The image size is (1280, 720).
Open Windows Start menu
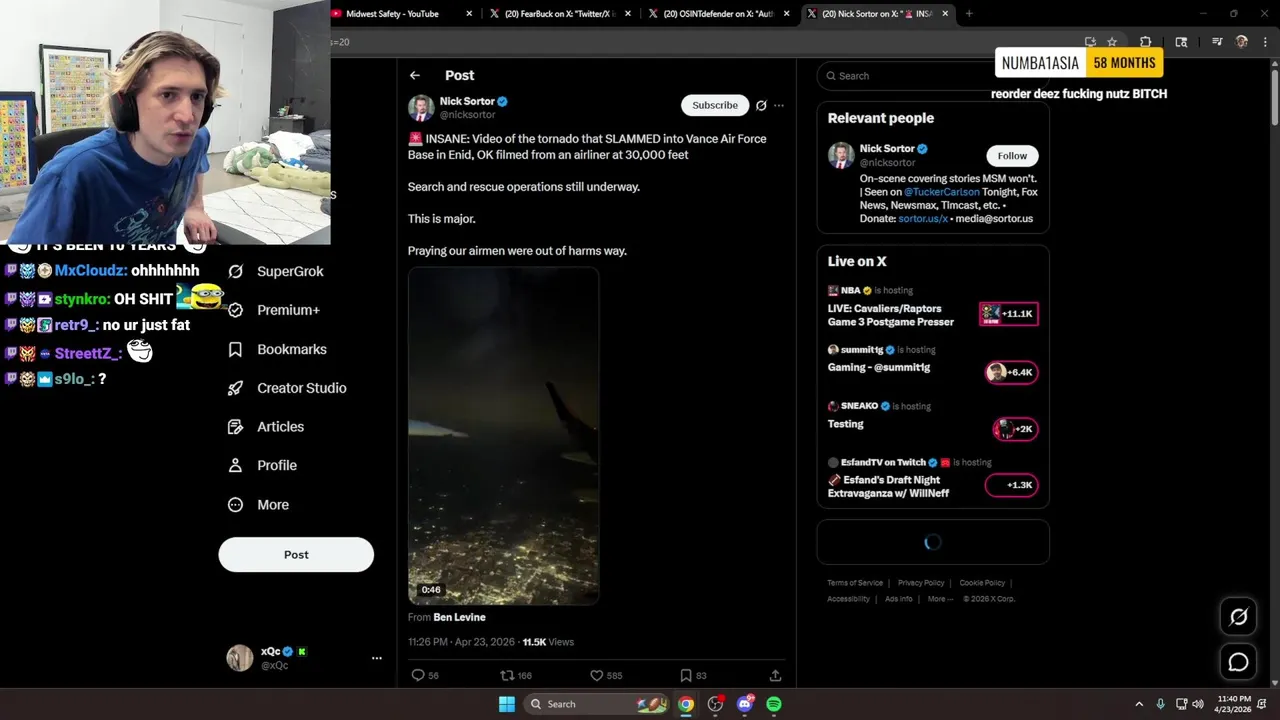tap(507, 704)
